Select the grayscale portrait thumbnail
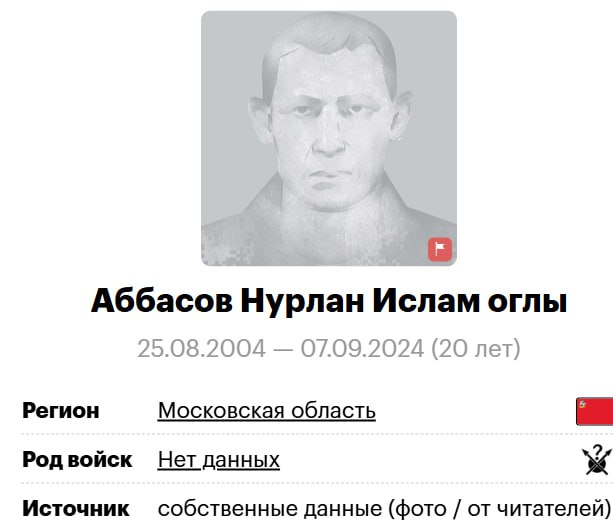 pos(329,138)
